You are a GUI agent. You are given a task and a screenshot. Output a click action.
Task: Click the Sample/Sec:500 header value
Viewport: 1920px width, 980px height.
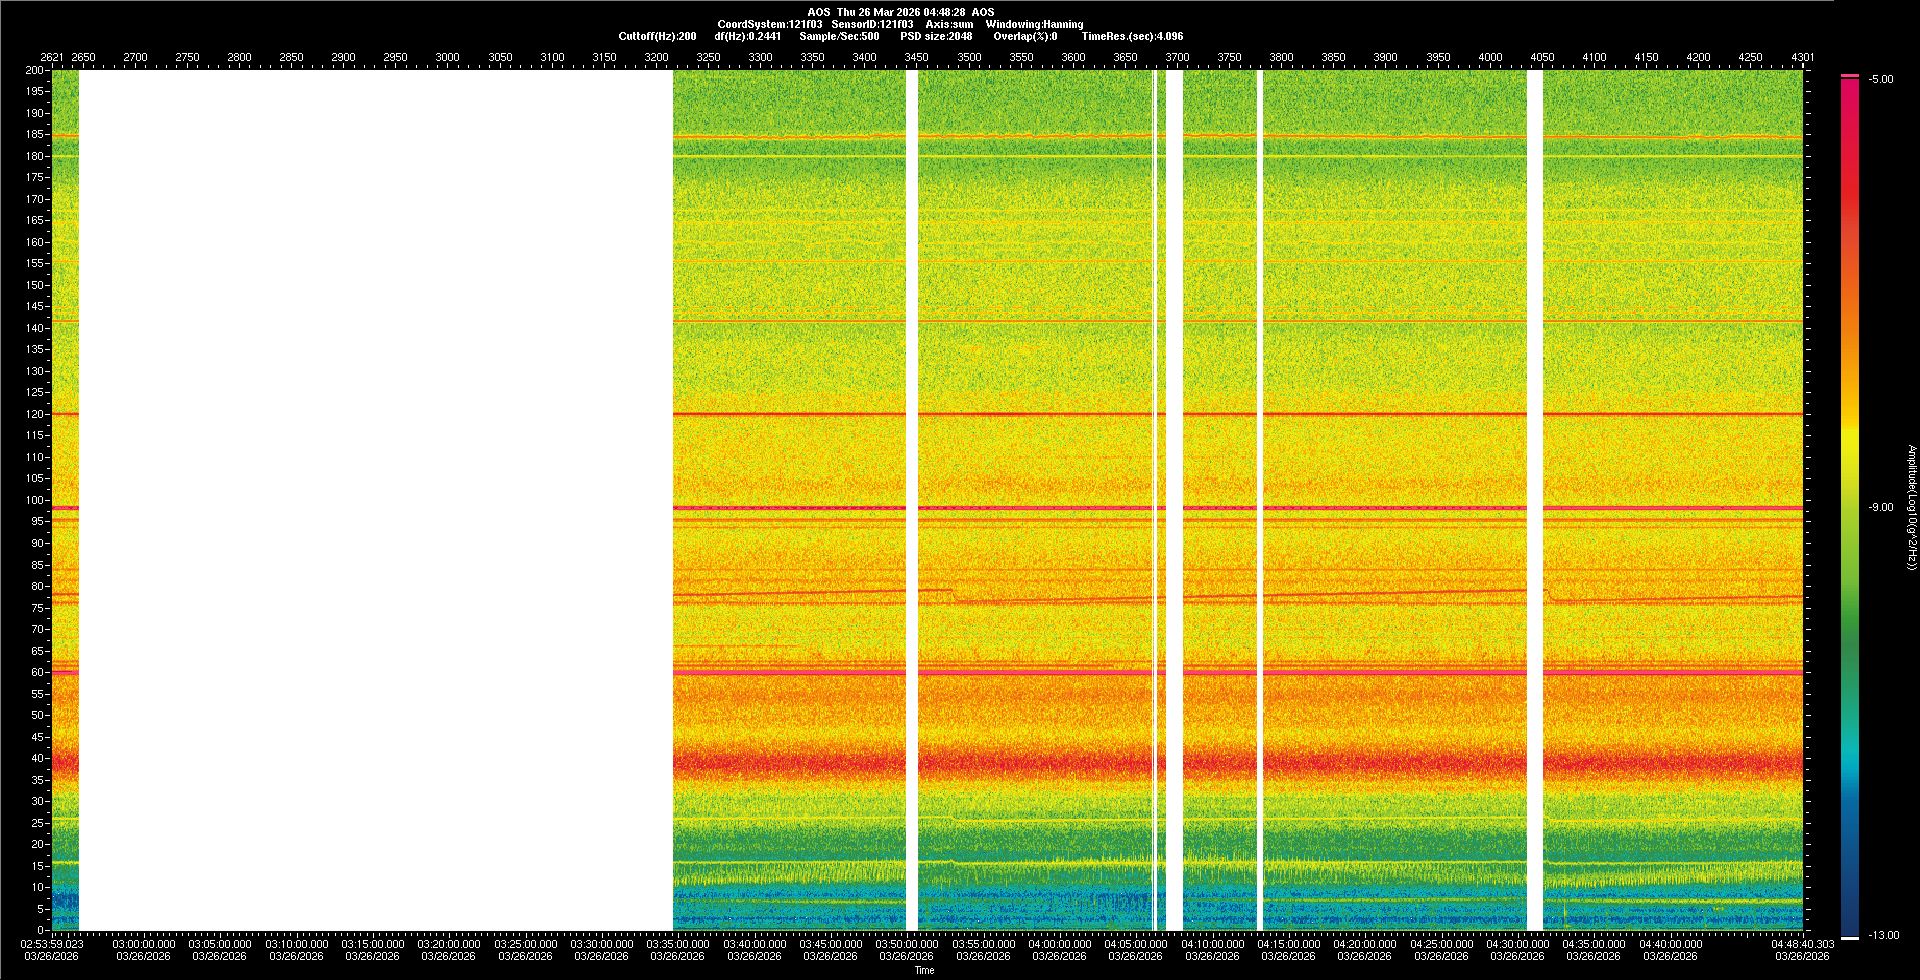click(x=839, y=36)
